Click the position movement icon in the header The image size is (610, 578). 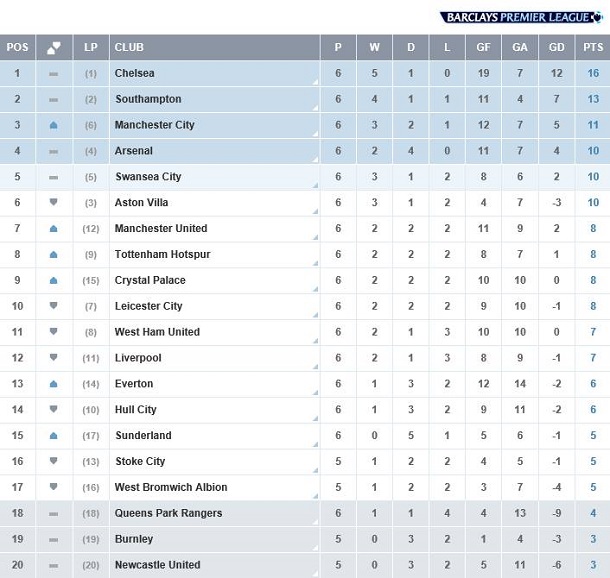point(54,47)
